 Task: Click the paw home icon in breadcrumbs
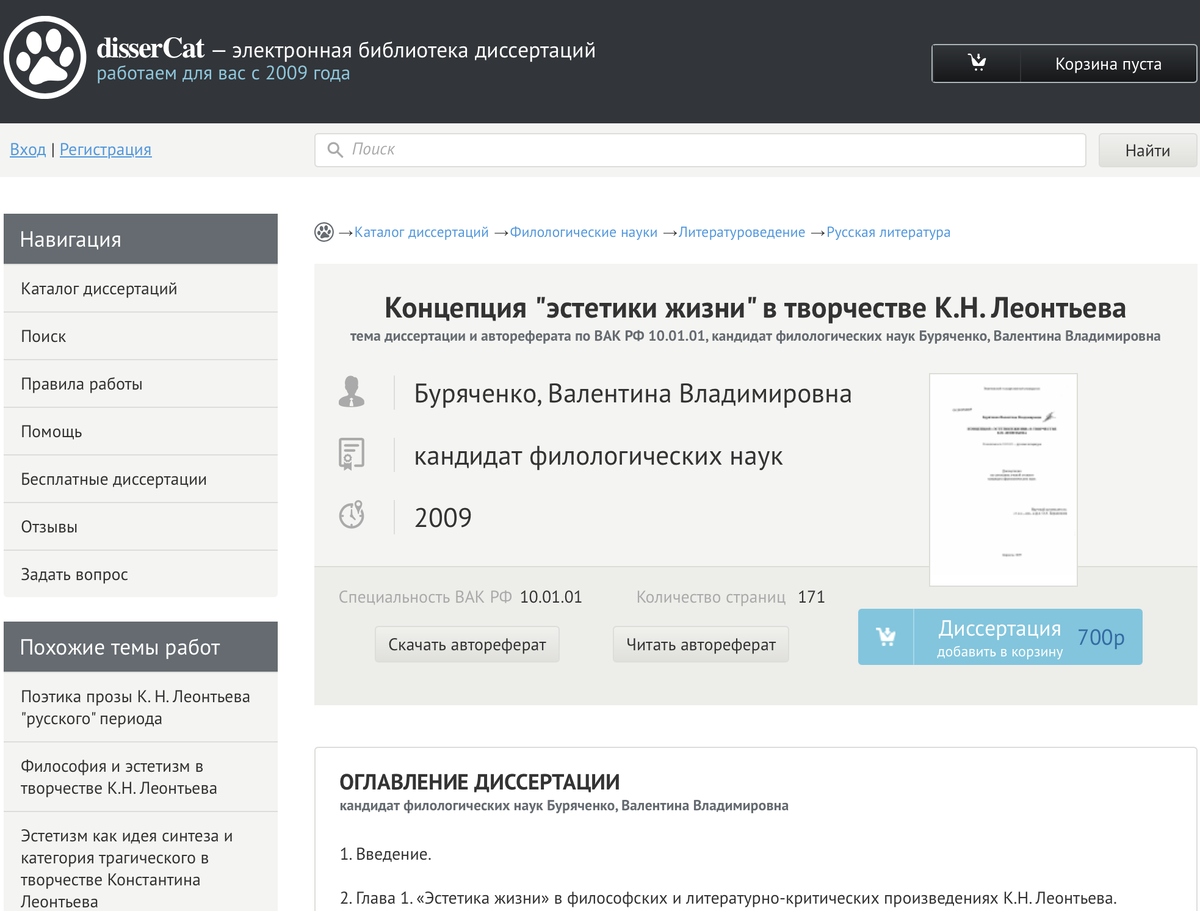point(324,232)
